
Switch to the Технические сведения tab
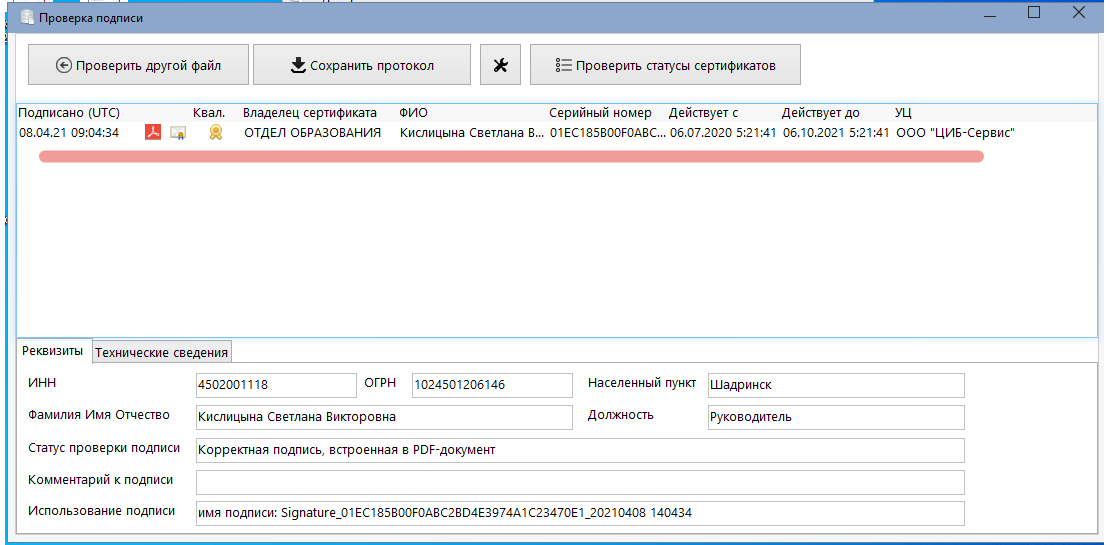coord(161,352)
